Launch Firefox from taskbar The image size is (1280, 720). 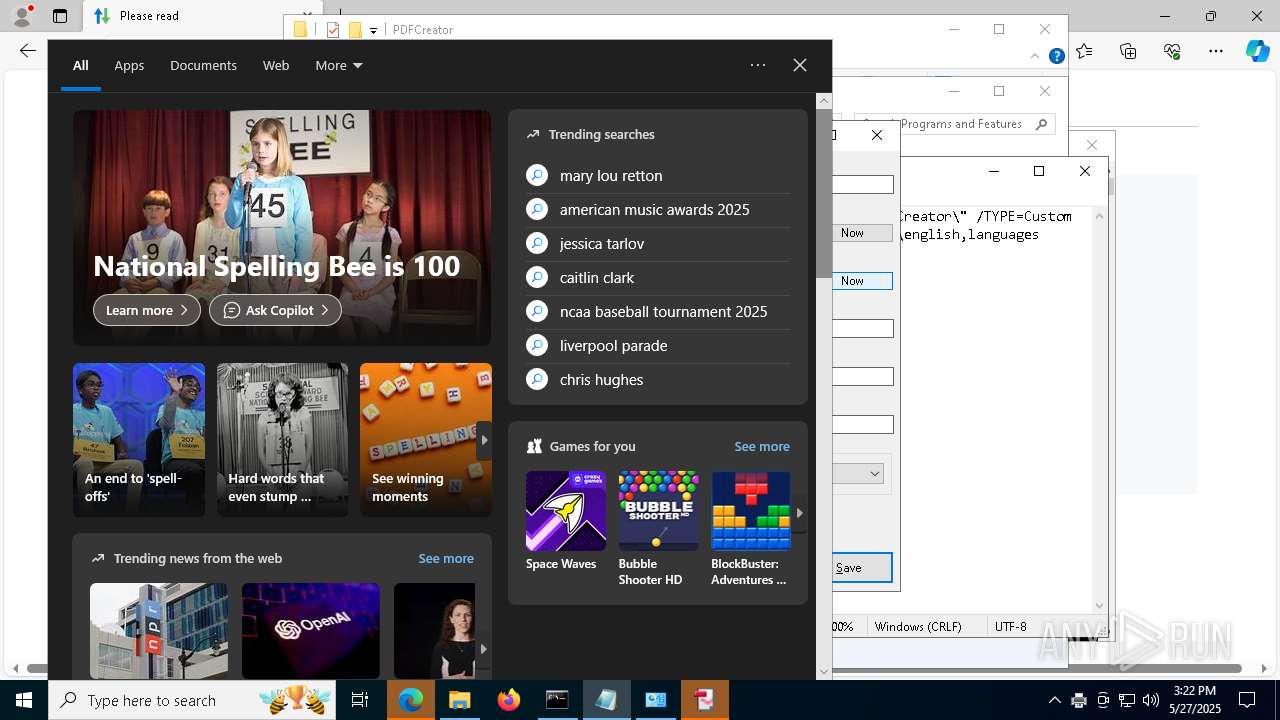click(508, 701)
